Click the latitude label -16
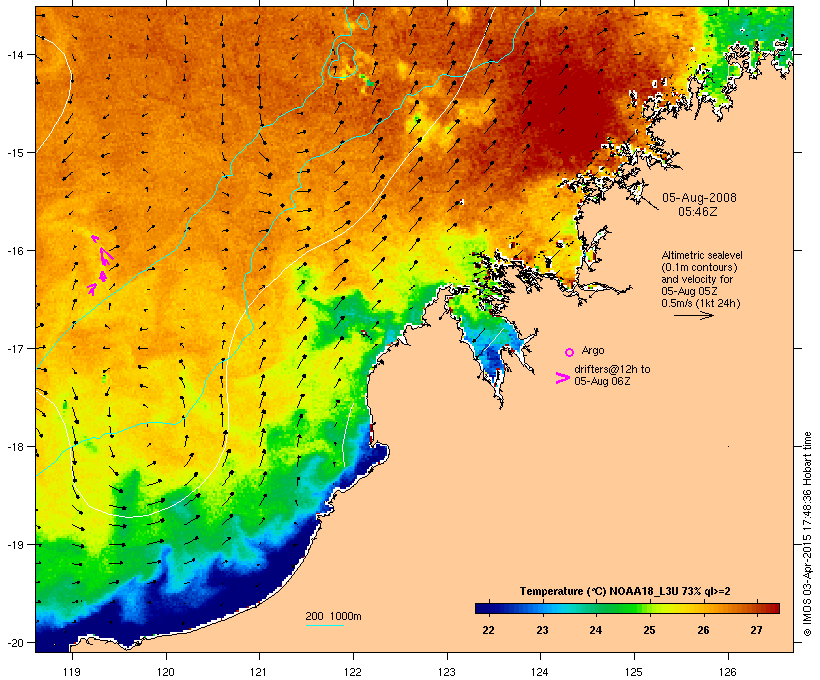 14,251
